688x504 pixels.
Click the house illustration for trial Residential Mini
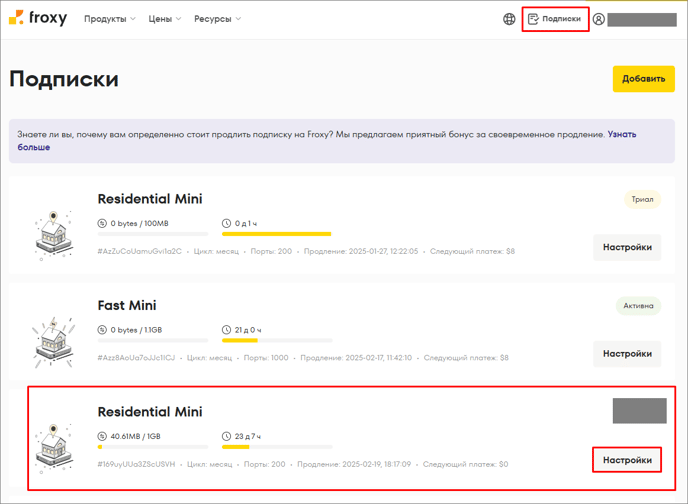54,236
